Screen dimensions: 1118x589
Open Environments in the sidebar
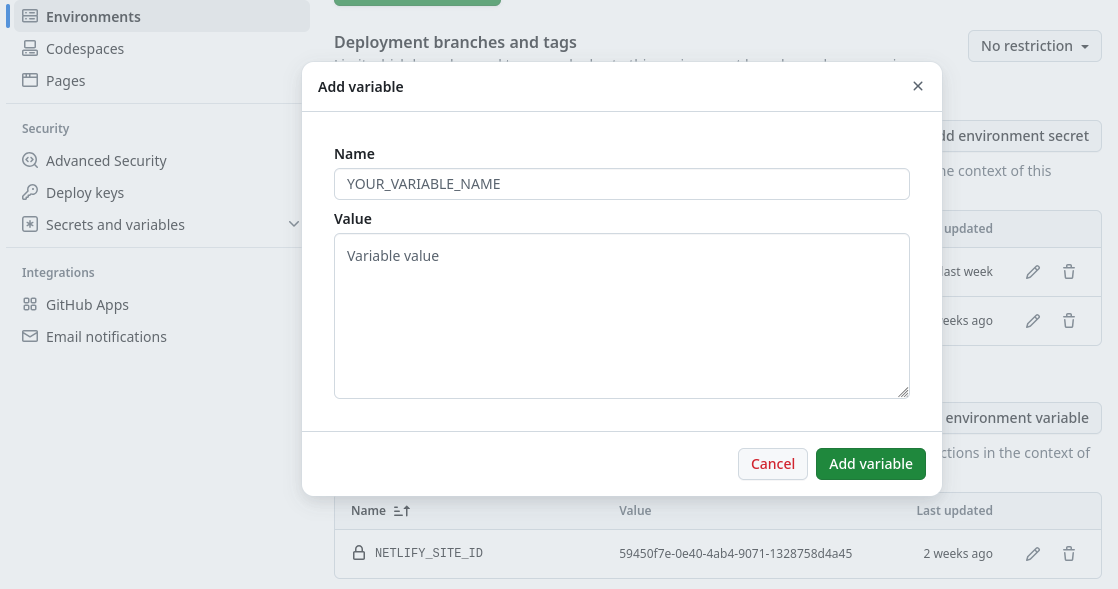point(162,16)
